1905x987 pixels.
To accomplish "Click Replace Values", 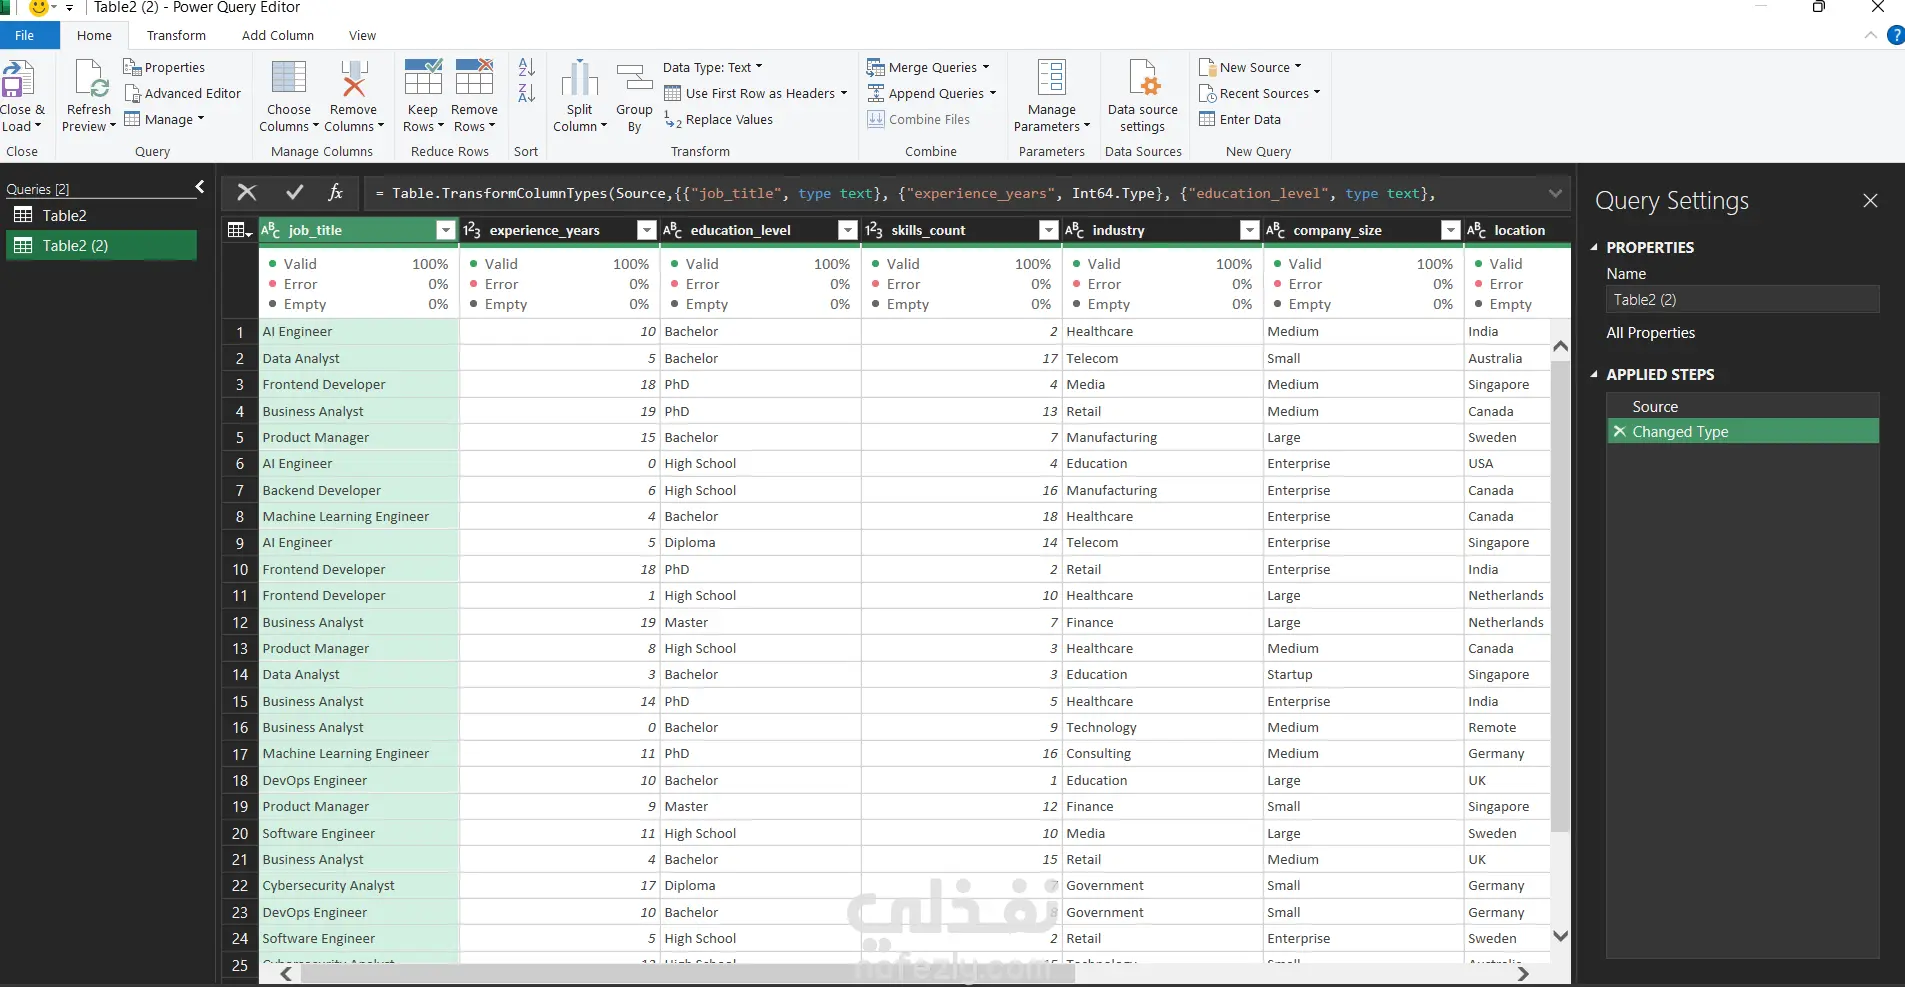I will 719,119.
